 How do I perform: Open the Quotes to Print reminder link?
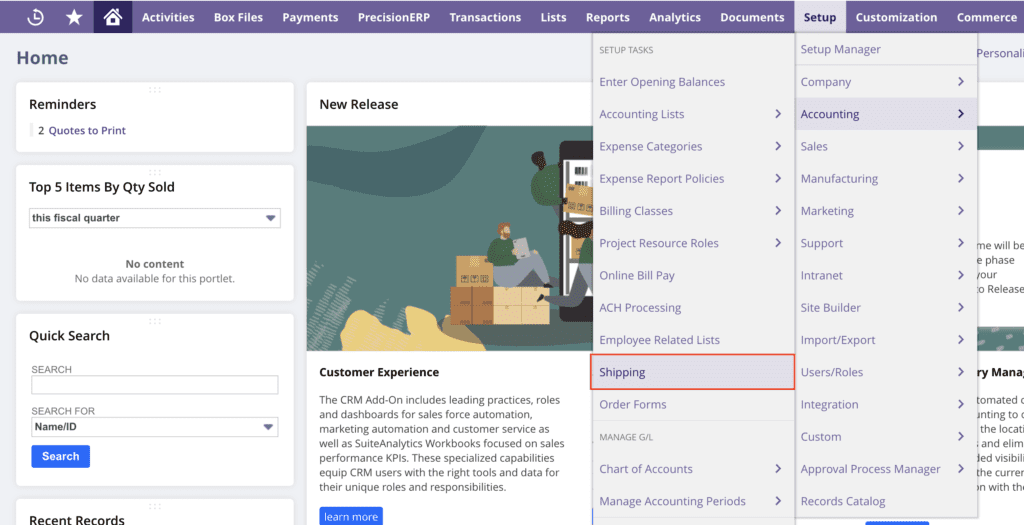[87, 131]
